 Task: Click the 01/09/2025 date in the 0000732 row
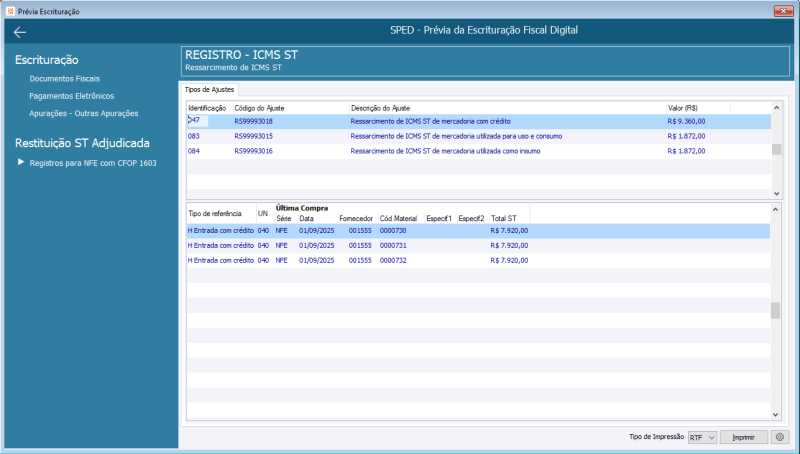pos(317,260)
